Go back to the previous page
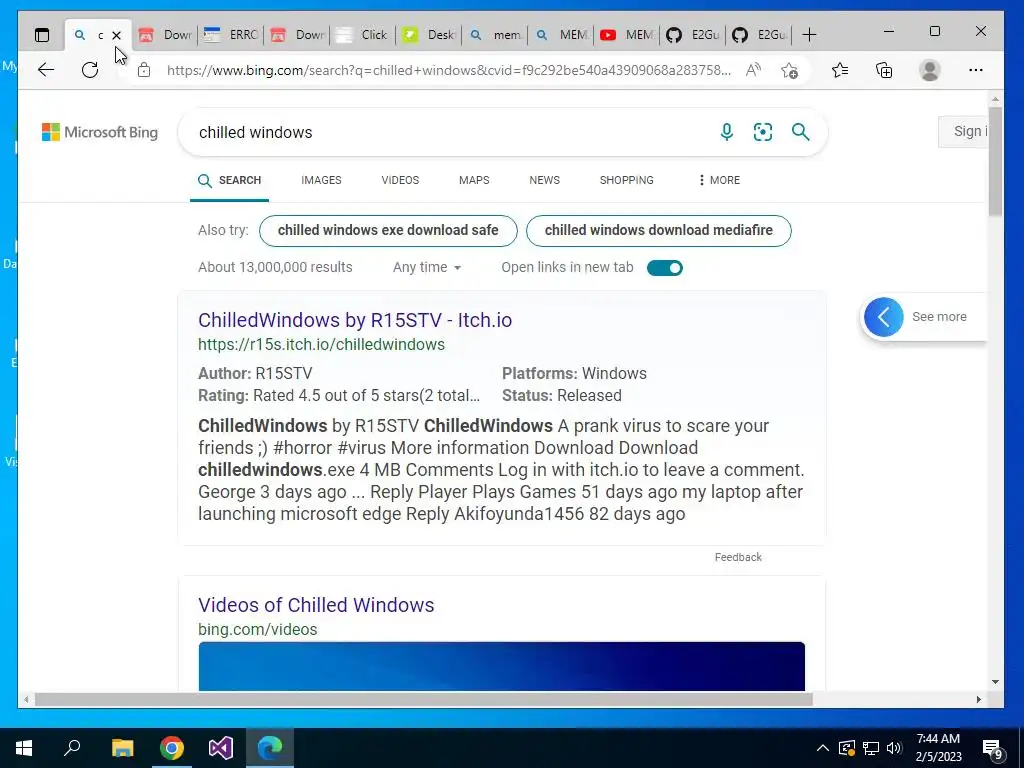 [46, 70]
